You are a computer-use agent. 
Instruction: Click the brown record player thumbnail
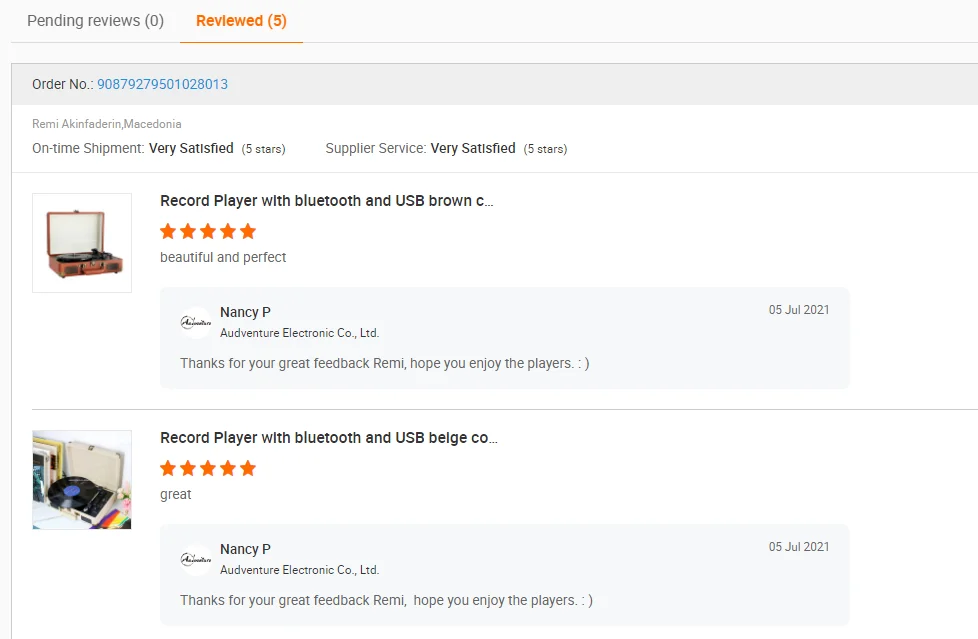tap(82, 243)
